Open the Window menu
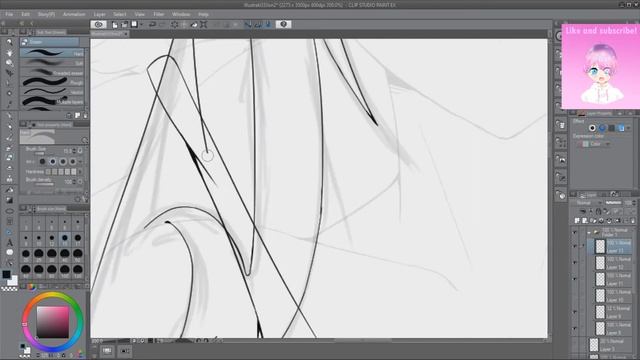The height and width of the screenshot is (360, 640). coord(181,14)
